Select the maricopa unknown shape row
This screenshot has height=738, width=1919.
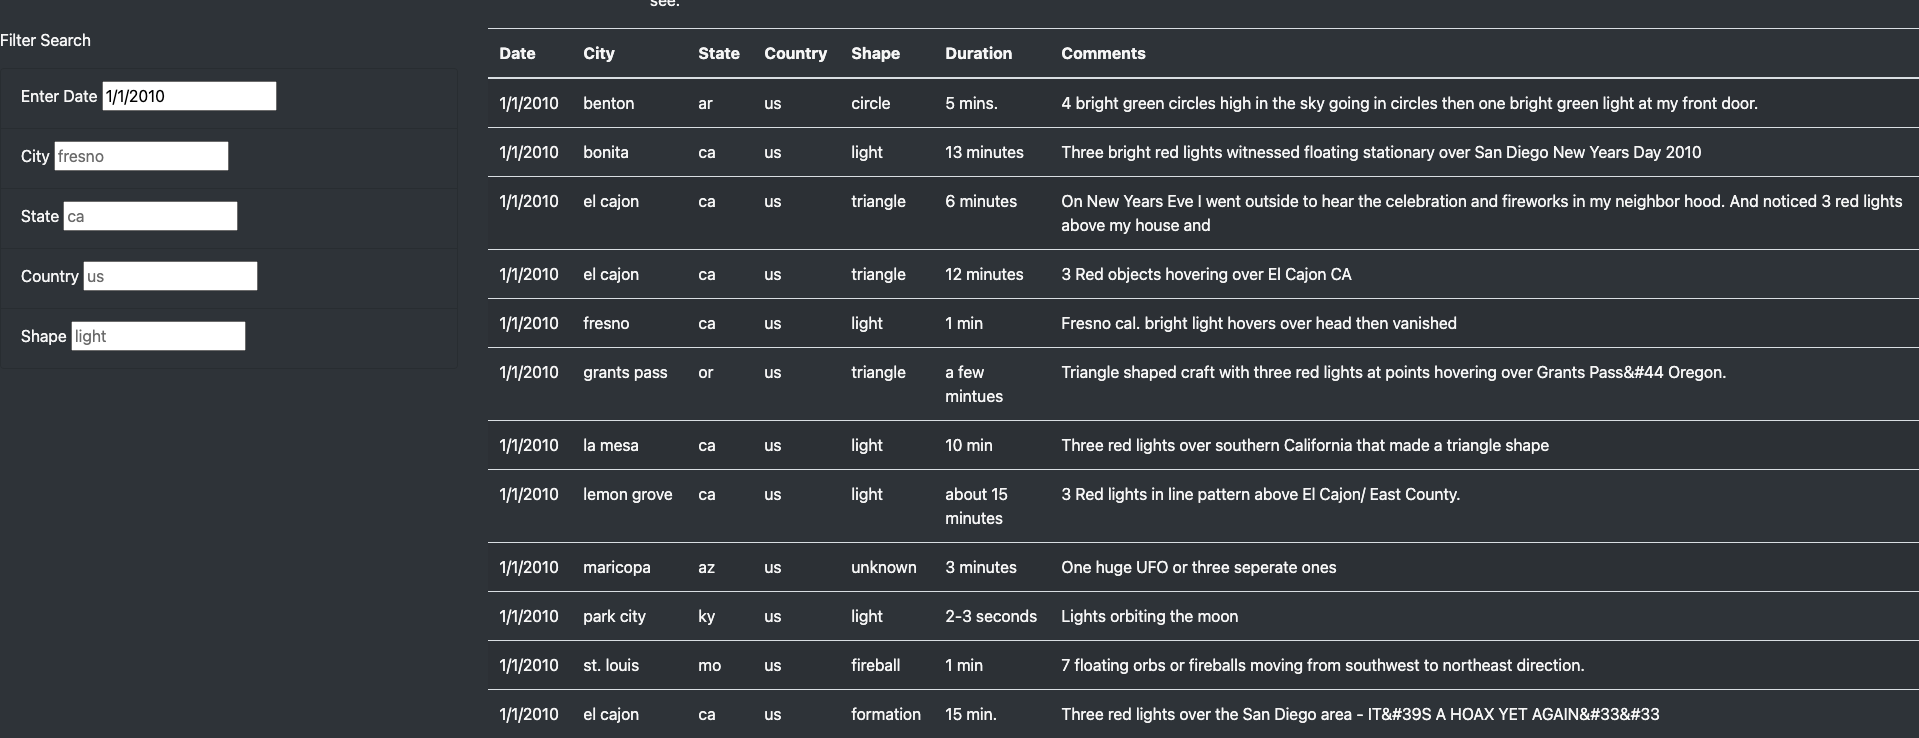[x=900, y=567]
